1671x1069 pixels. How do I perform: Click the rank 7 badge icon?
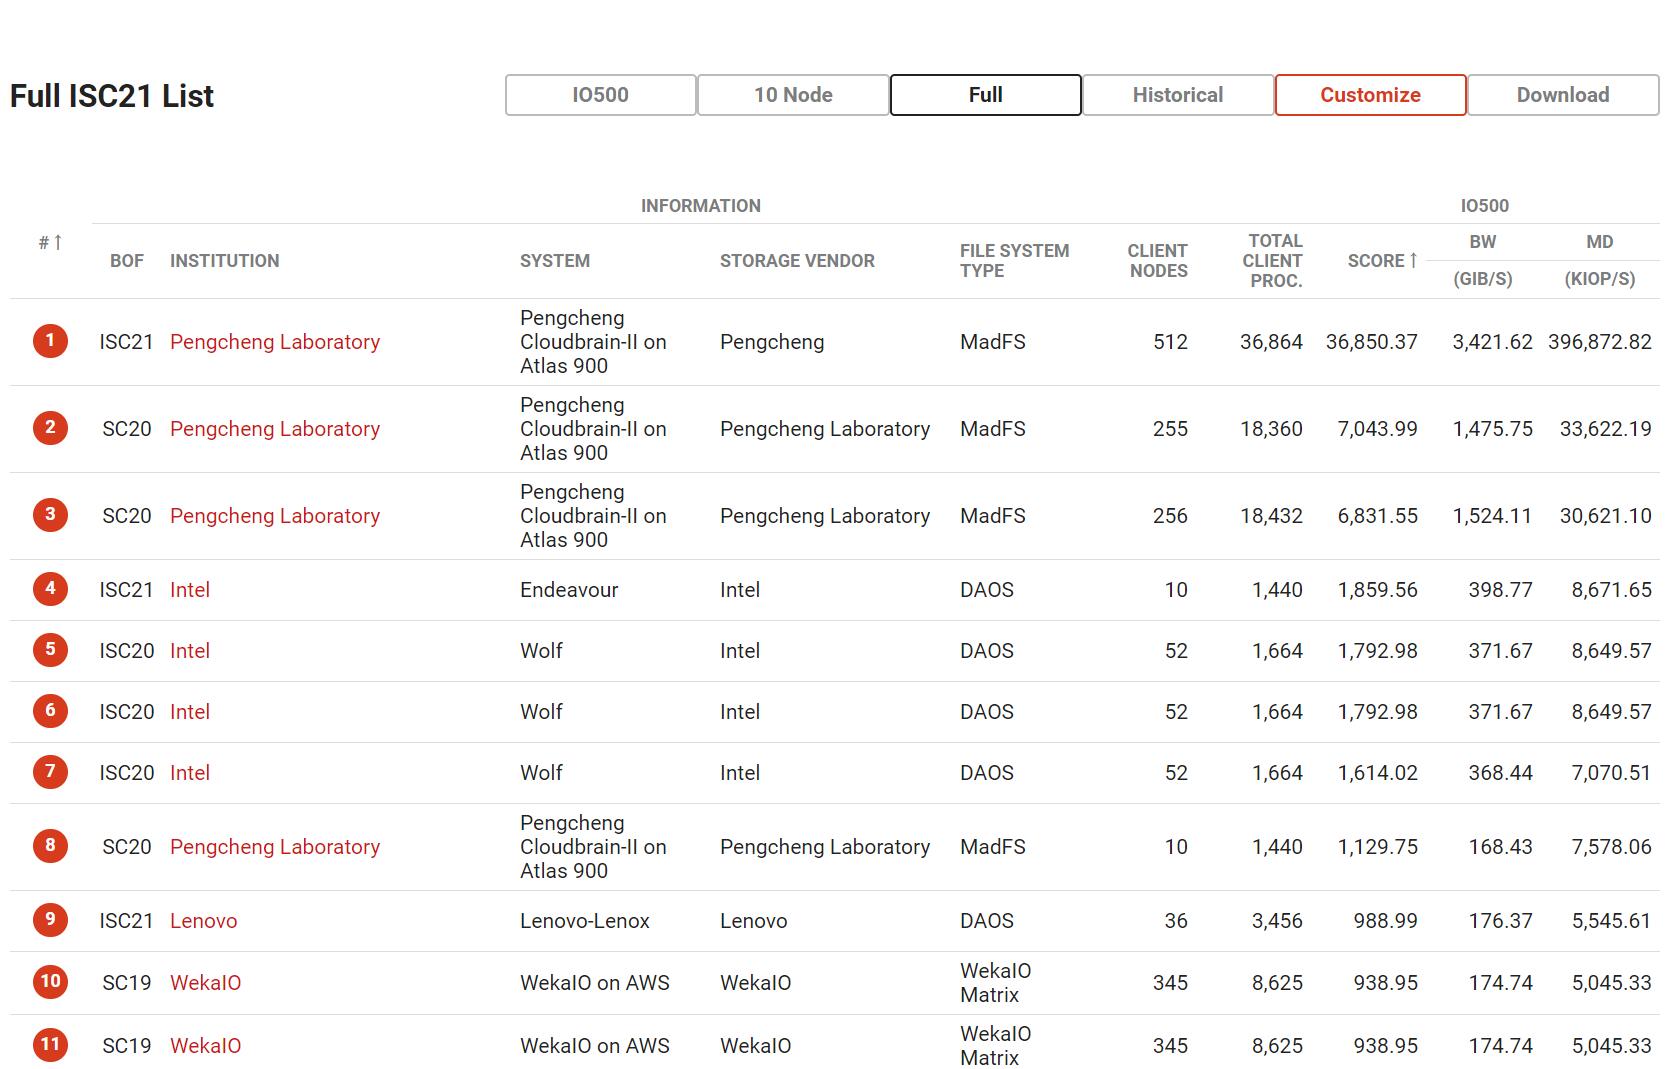pos(50,772)
